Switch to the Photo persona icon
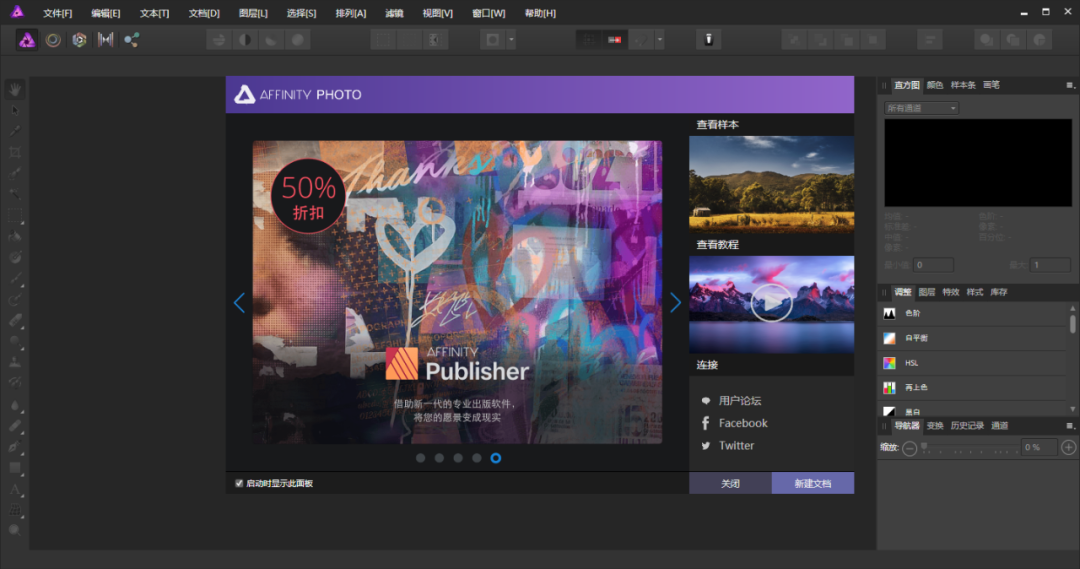Screen dimensions: 1080x569 coord(27,40)
